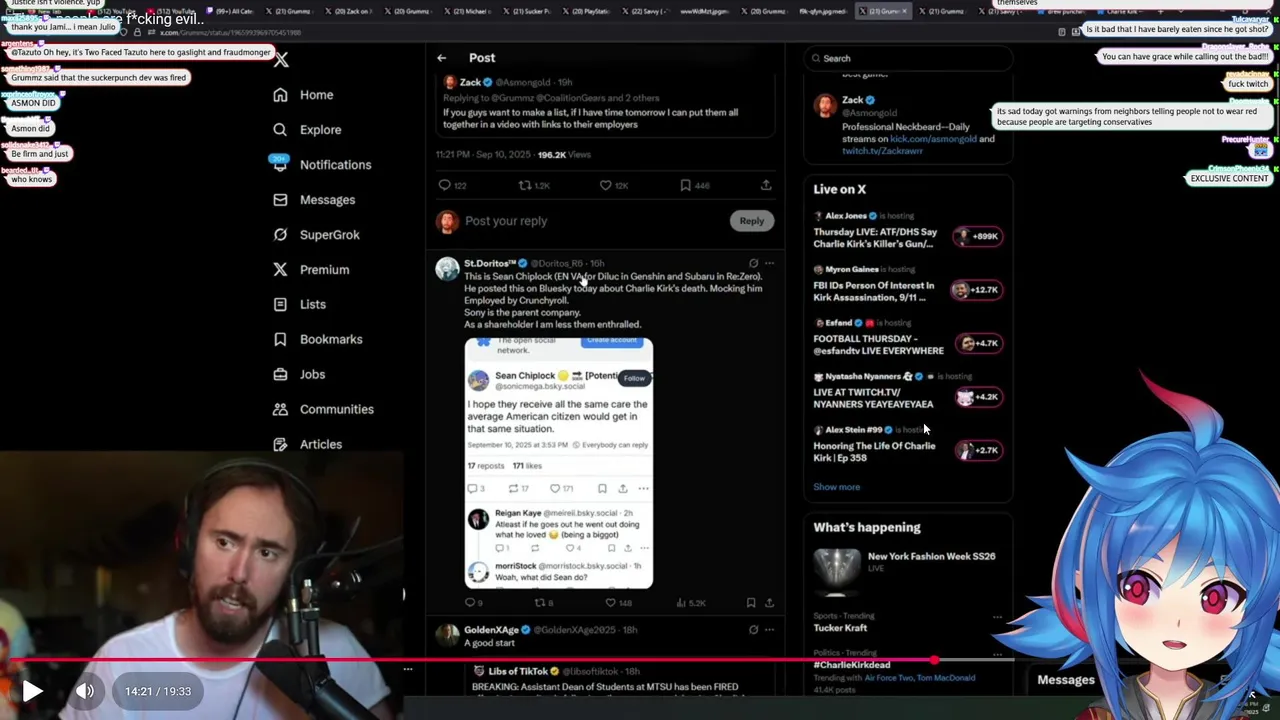1280x720 pixels.
Task: Click the X logo in the sidebar
Action: pyautogui.click(x=281, y=59)
